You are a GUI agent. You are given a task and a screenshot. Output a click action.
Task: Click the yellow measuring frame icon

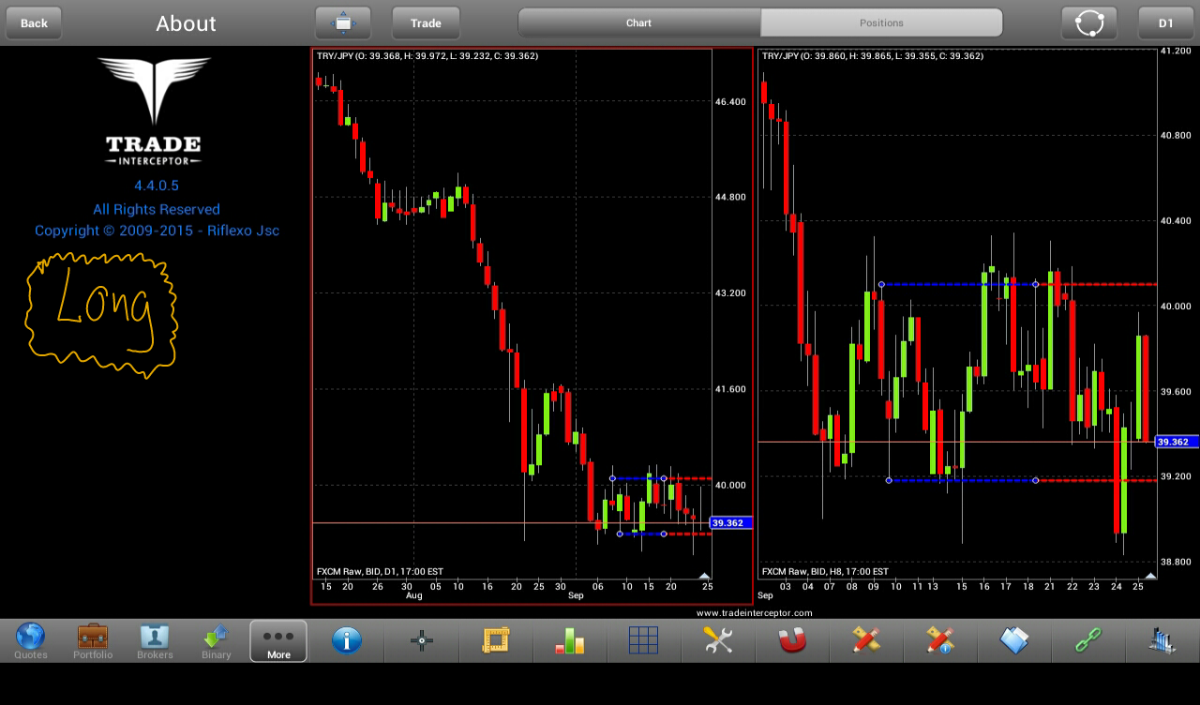495,640
